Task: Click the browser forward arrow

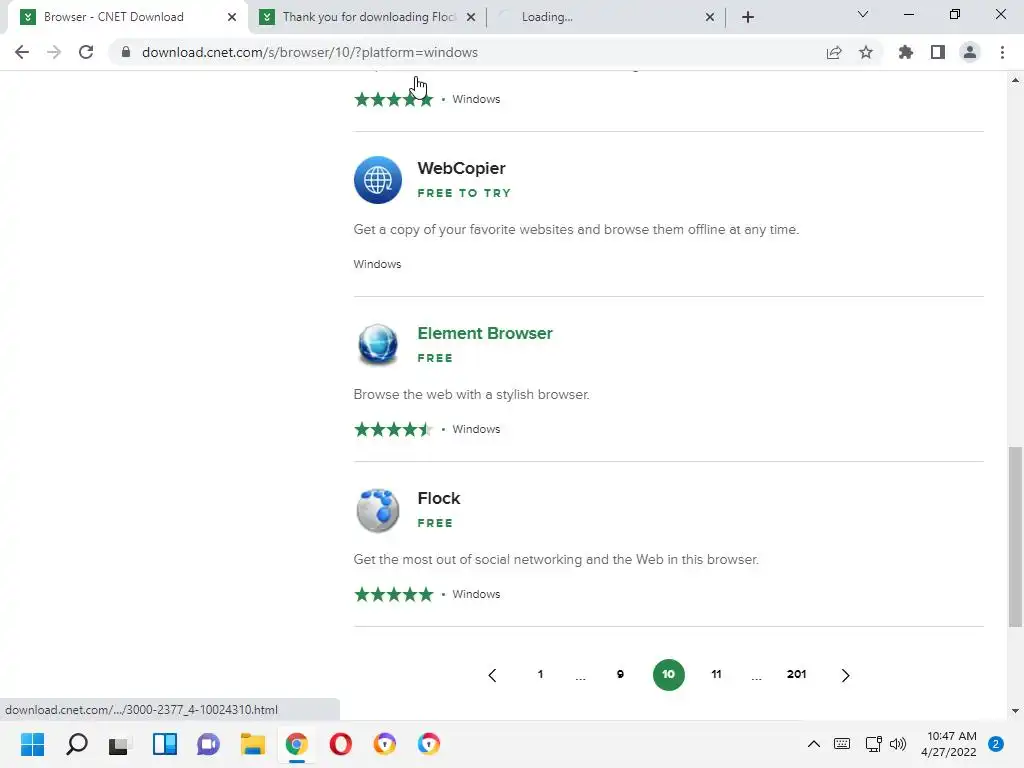Action: (54, 52)
